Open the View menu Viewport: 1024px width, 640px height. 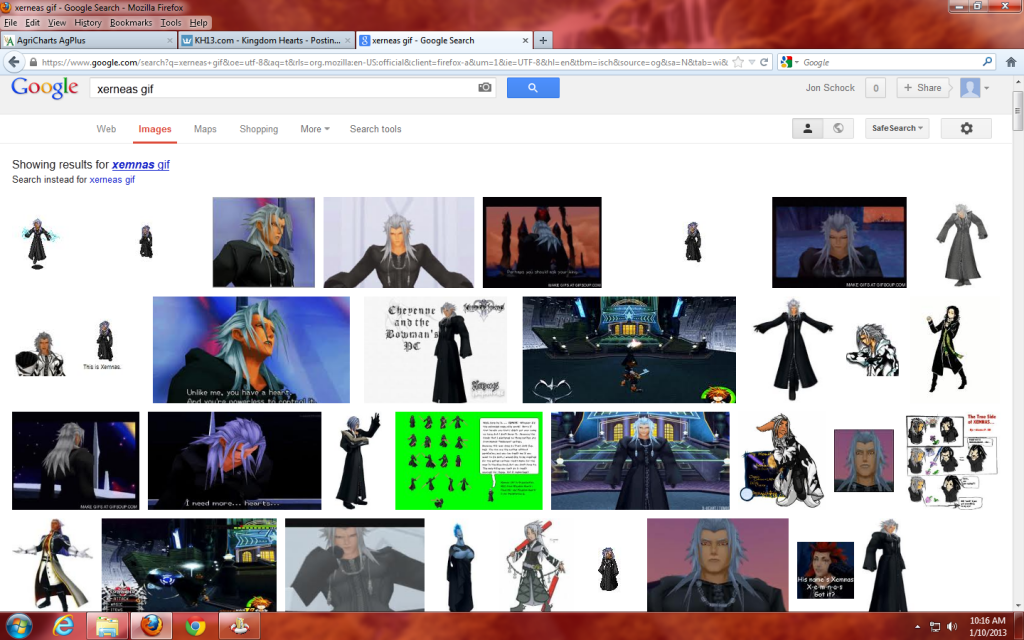(57, 23)
